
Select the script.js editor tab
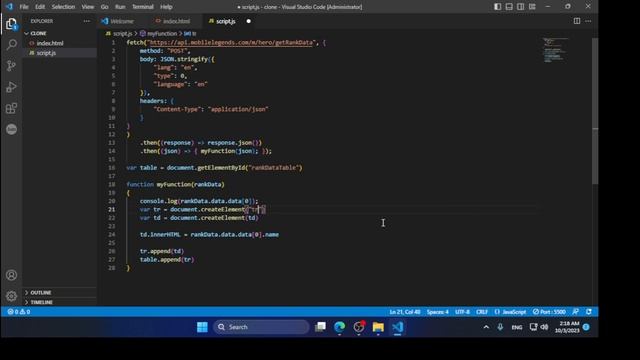click(x=225, y=21)
